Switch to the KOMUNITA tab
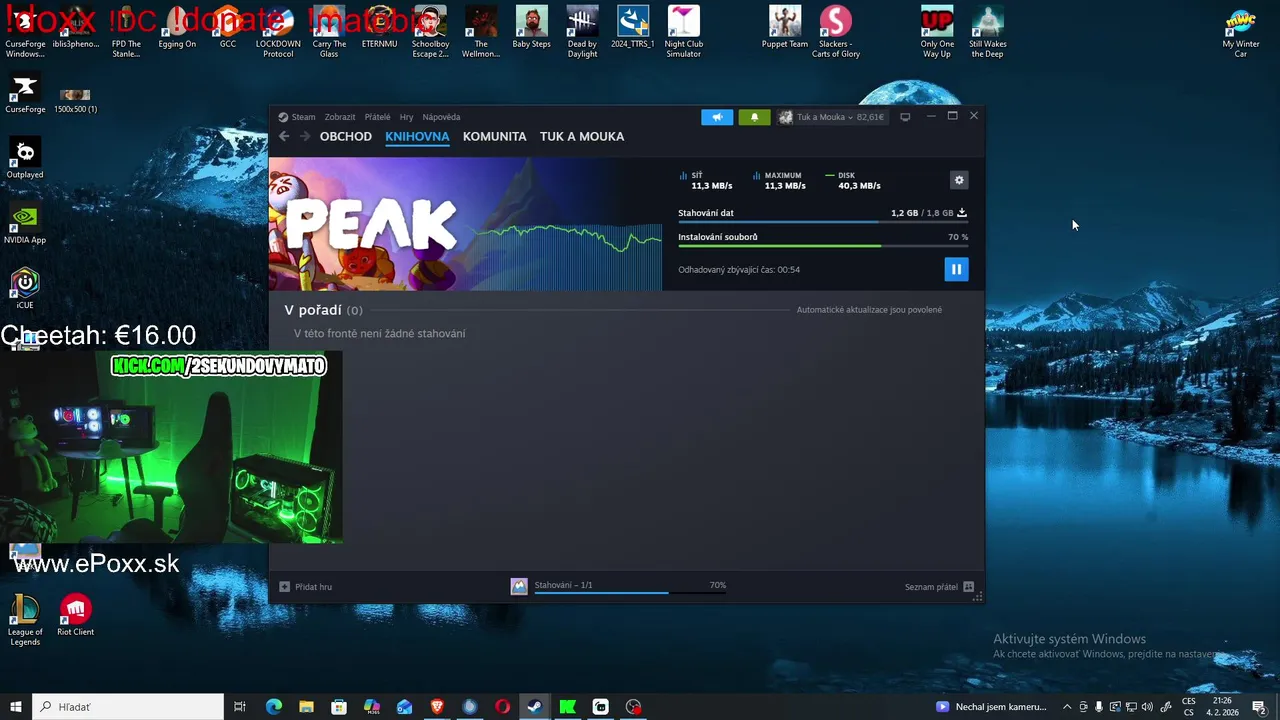 (x=494, y=136)
